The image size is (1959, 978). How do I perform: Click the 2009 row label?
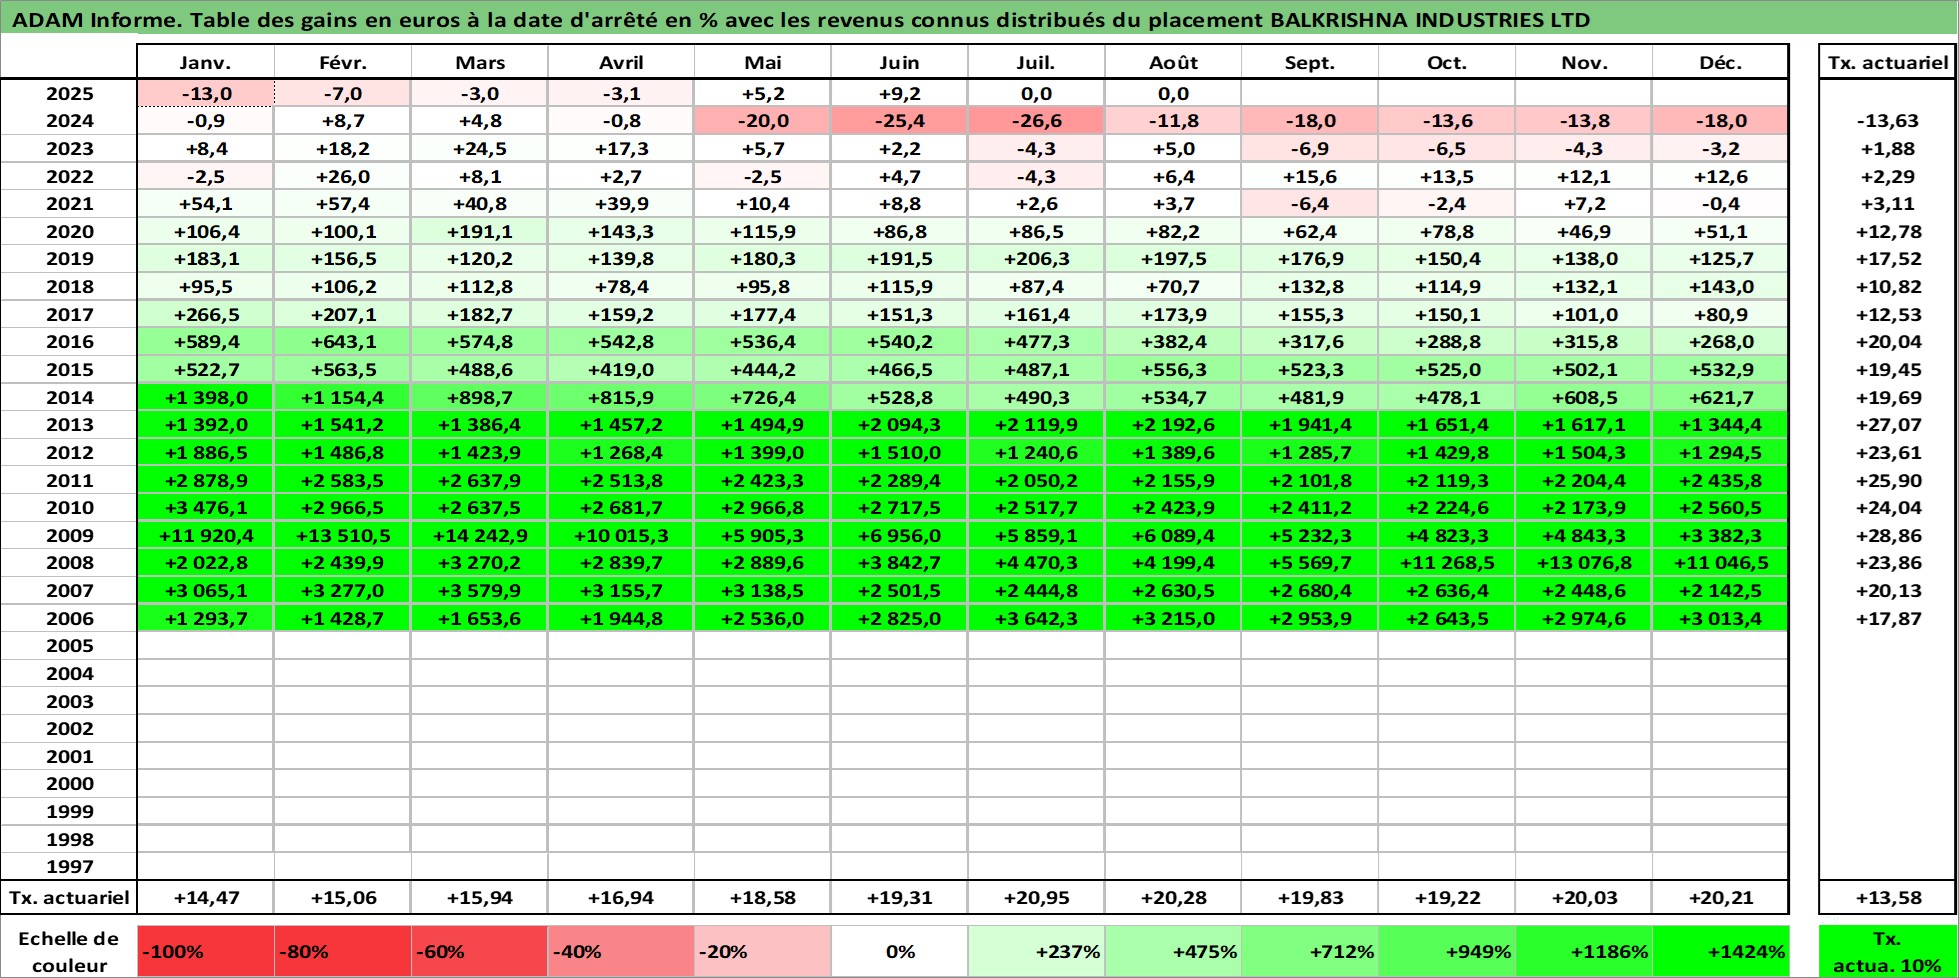(x=69, y=536)
